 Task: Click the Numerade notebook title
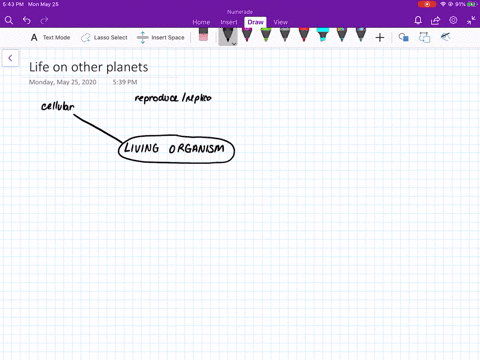pyautogui.click(x=240, y=12)
